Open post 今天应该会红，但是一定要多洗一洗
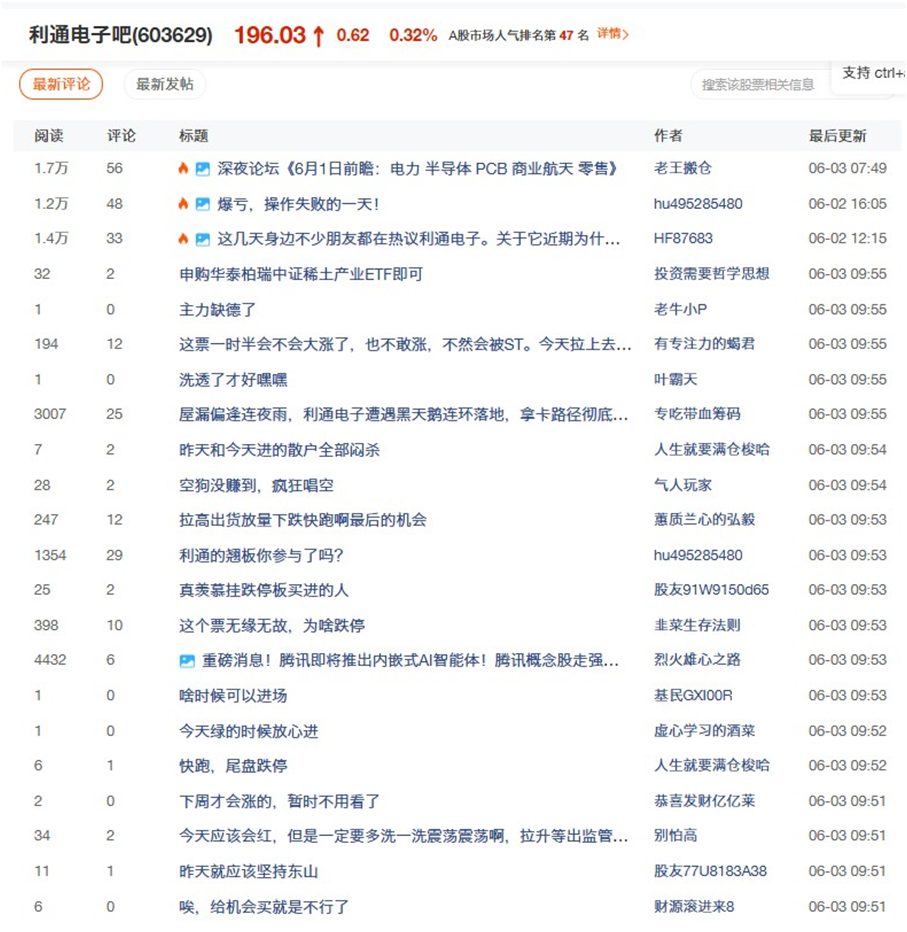The width and height of the screenshot is (907, 932). pos(404,836)
